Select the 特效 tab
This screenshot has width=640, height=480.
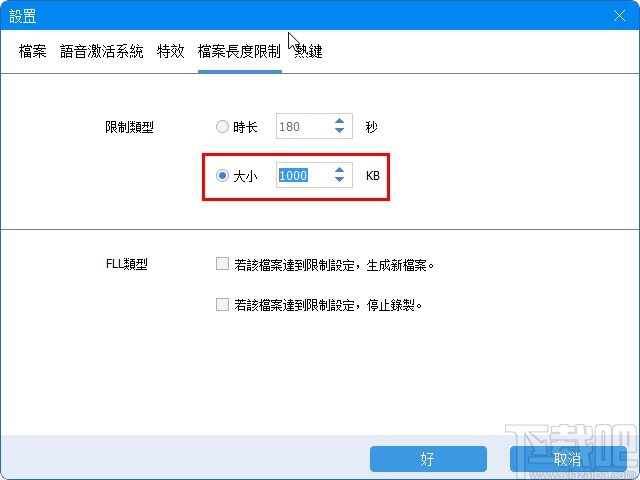click(171, 51)
